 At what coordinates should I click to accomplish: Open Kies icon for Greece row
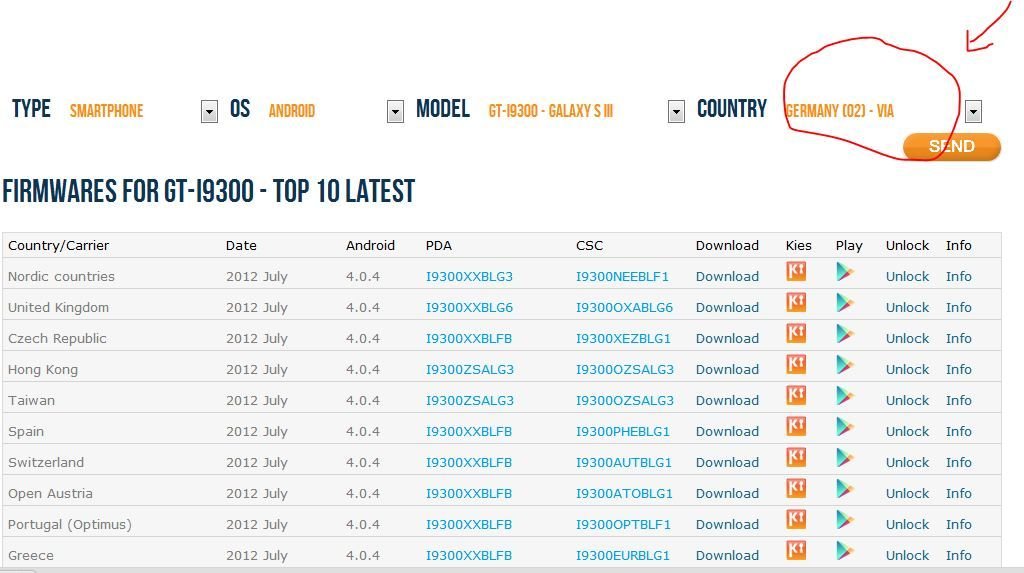[795, 550]
